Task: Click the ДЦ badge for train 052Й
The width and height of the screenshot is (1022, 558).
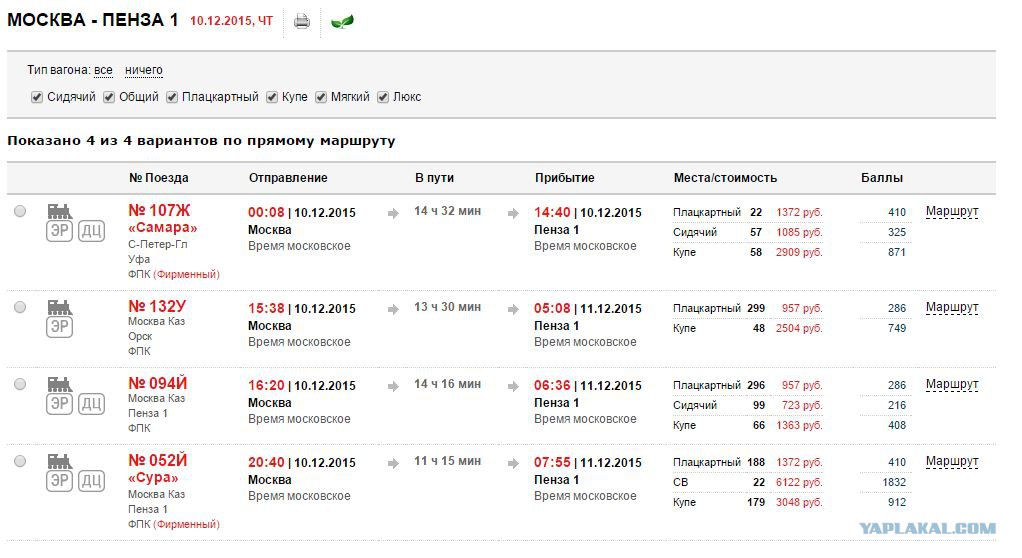Action: pyautogui.click(x=91, y=480)
